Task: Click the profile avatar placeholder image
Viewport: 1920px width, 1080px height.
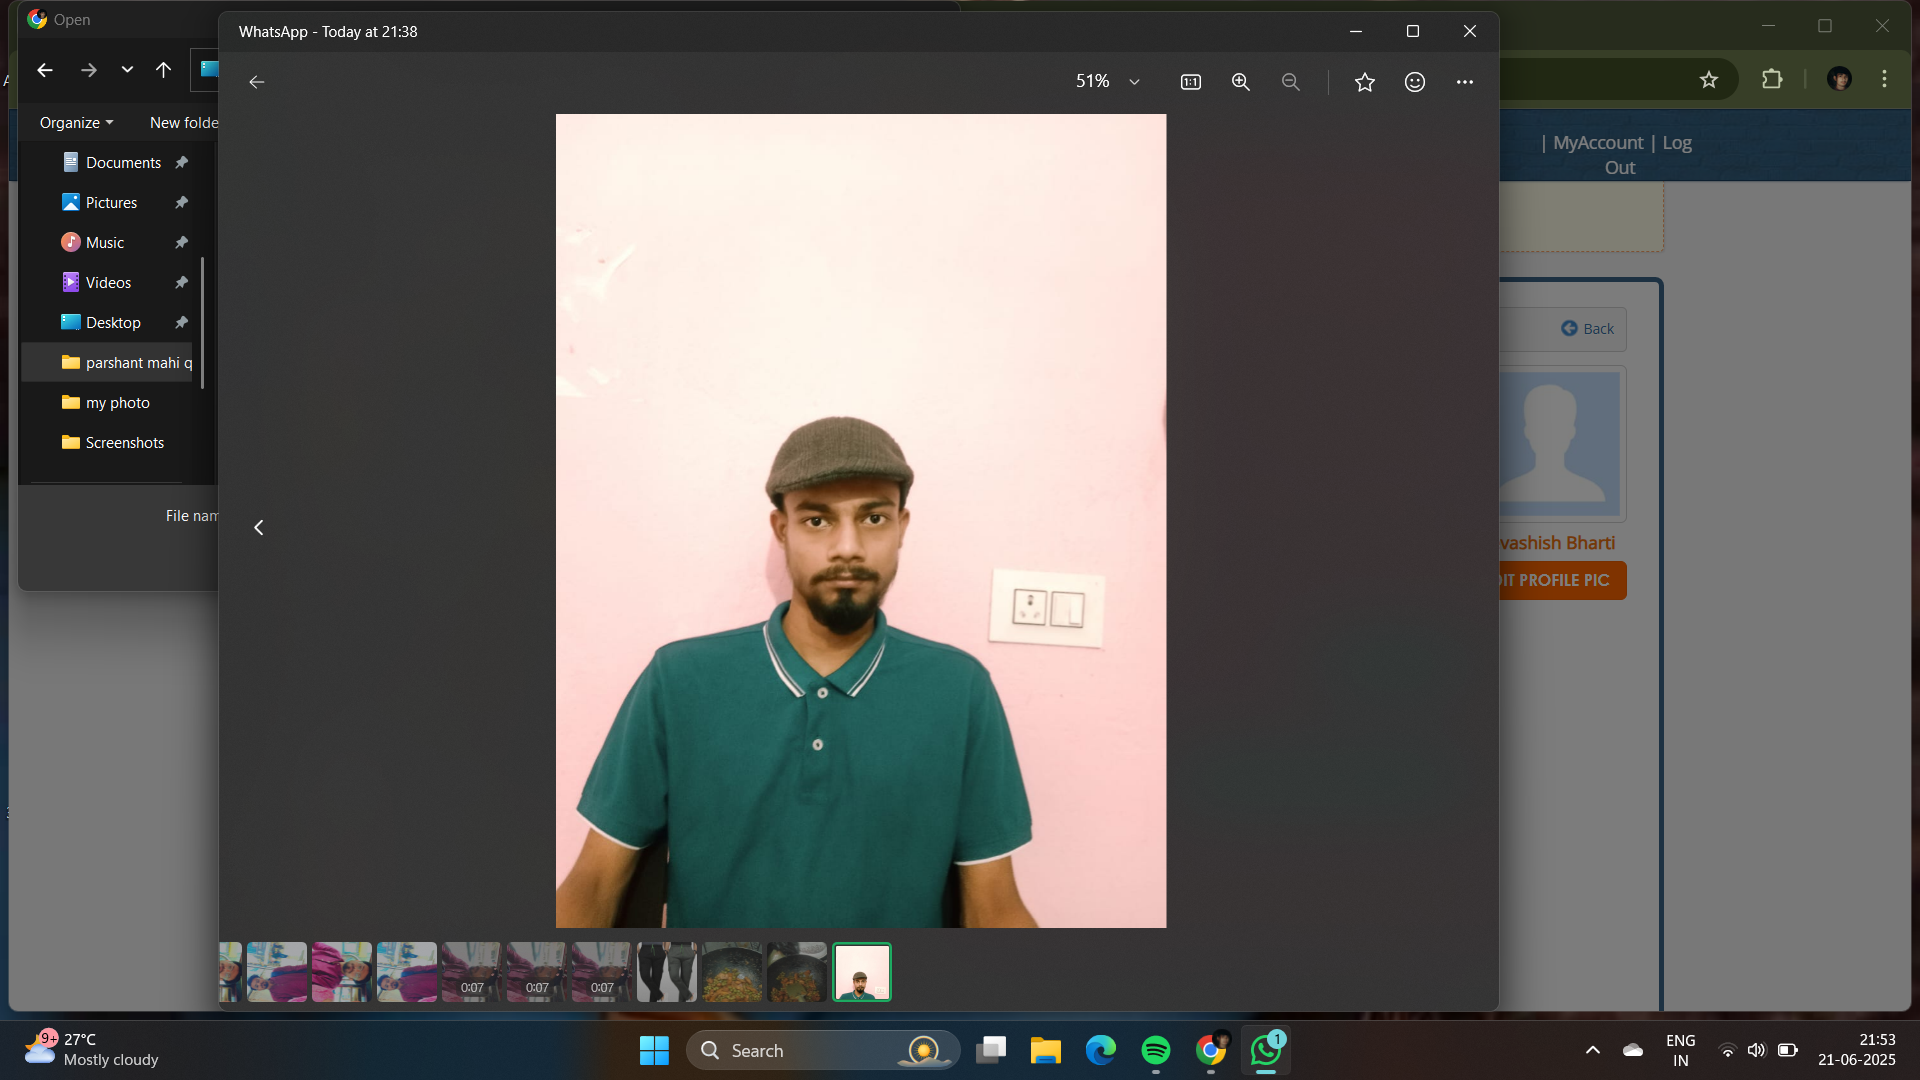Action: pos(1560,443)
